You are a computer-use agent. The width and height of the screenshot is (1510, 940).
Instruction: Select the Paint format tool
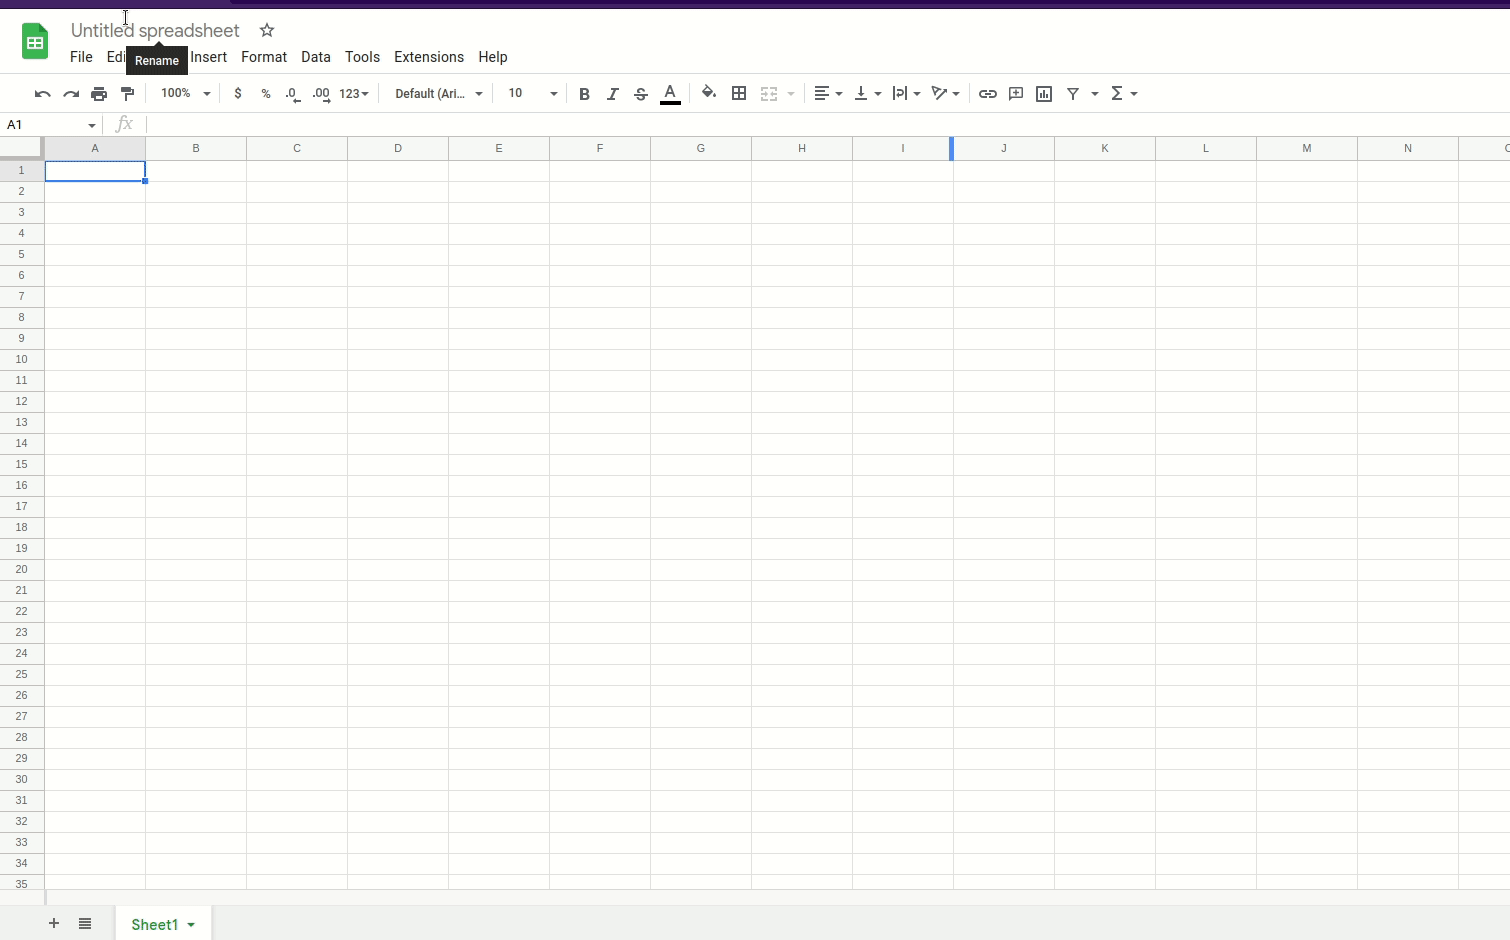point(128,93)
